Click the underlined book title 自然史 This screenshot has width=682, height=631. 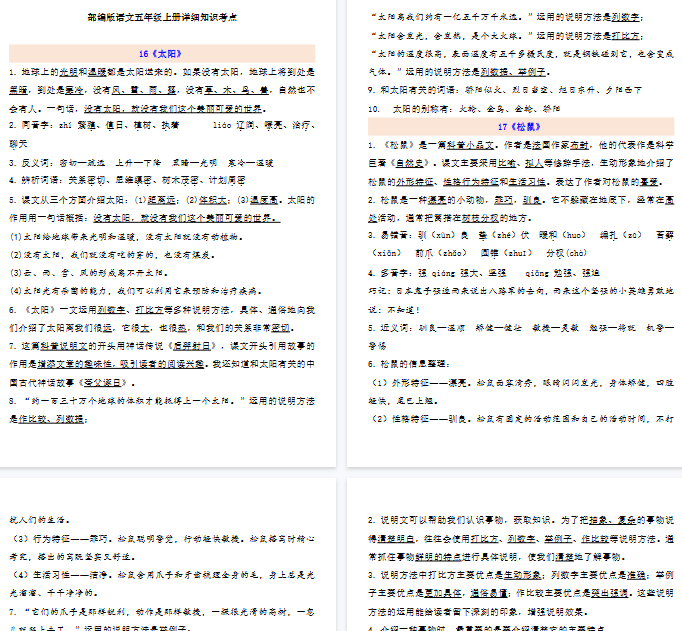[409, 164]
